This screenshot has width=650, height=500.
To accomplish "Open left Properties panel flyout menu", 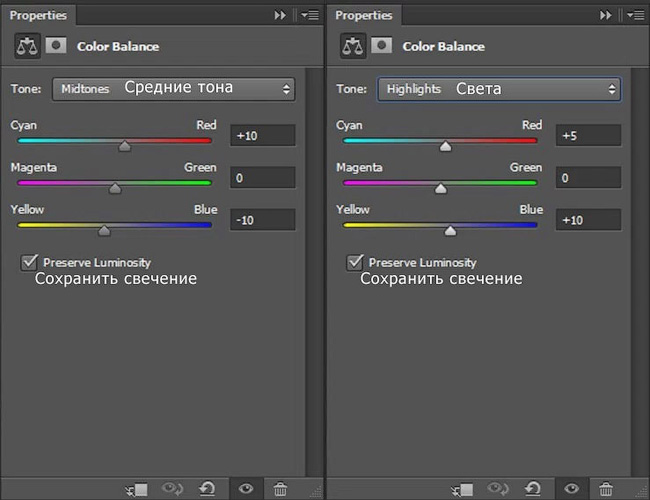I will [310, 15].
